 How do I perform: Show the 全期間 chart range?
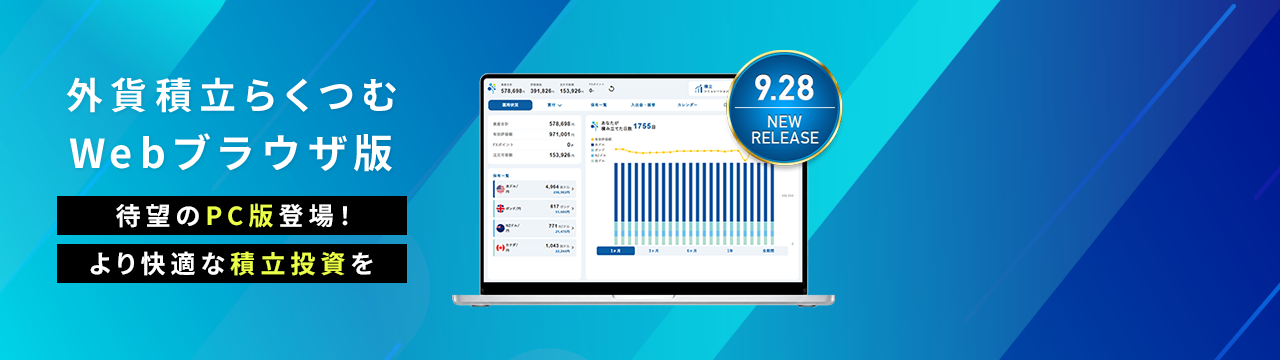767,250
